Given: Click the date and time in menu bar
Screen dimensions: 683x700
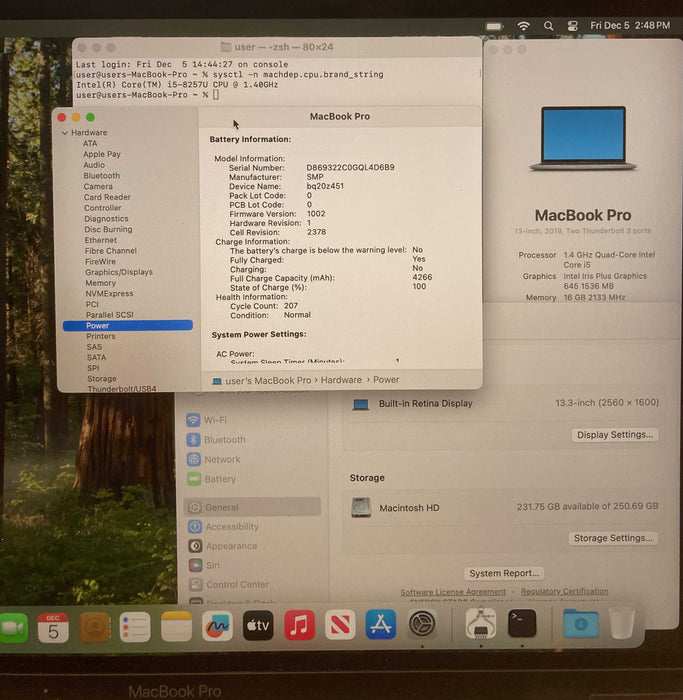Looking at the screenshot, I should click(630, 25).
